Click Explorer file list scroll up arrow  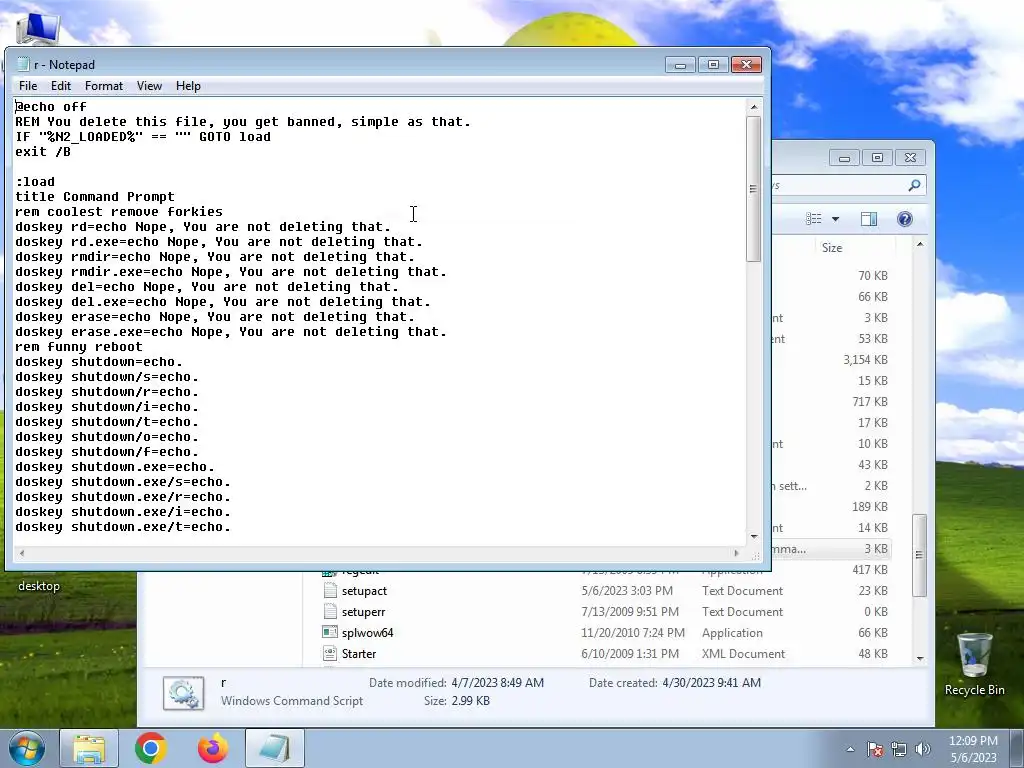[920, 244]
